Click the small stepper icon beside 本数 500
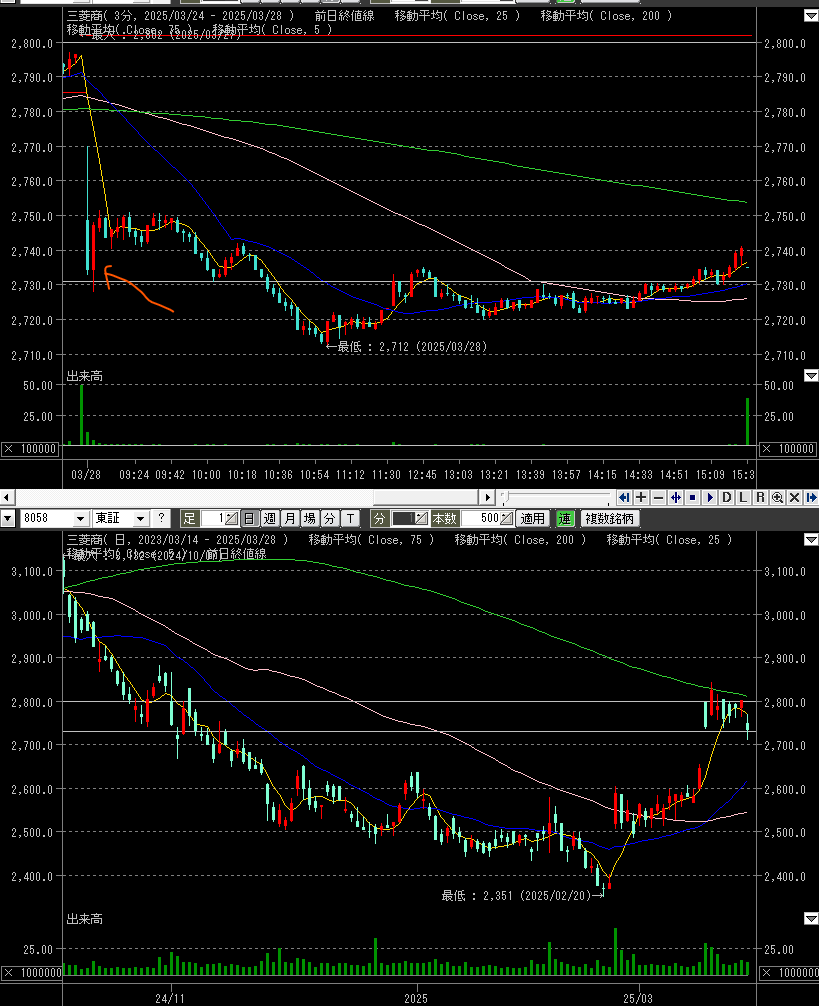Image resolution: width=819 pixels, height=1006 pixels. click(507, 518)
